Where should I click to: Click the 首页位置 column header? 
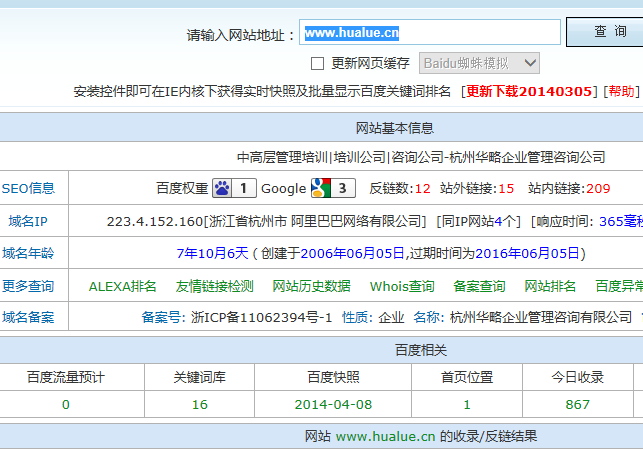[467, 377]
